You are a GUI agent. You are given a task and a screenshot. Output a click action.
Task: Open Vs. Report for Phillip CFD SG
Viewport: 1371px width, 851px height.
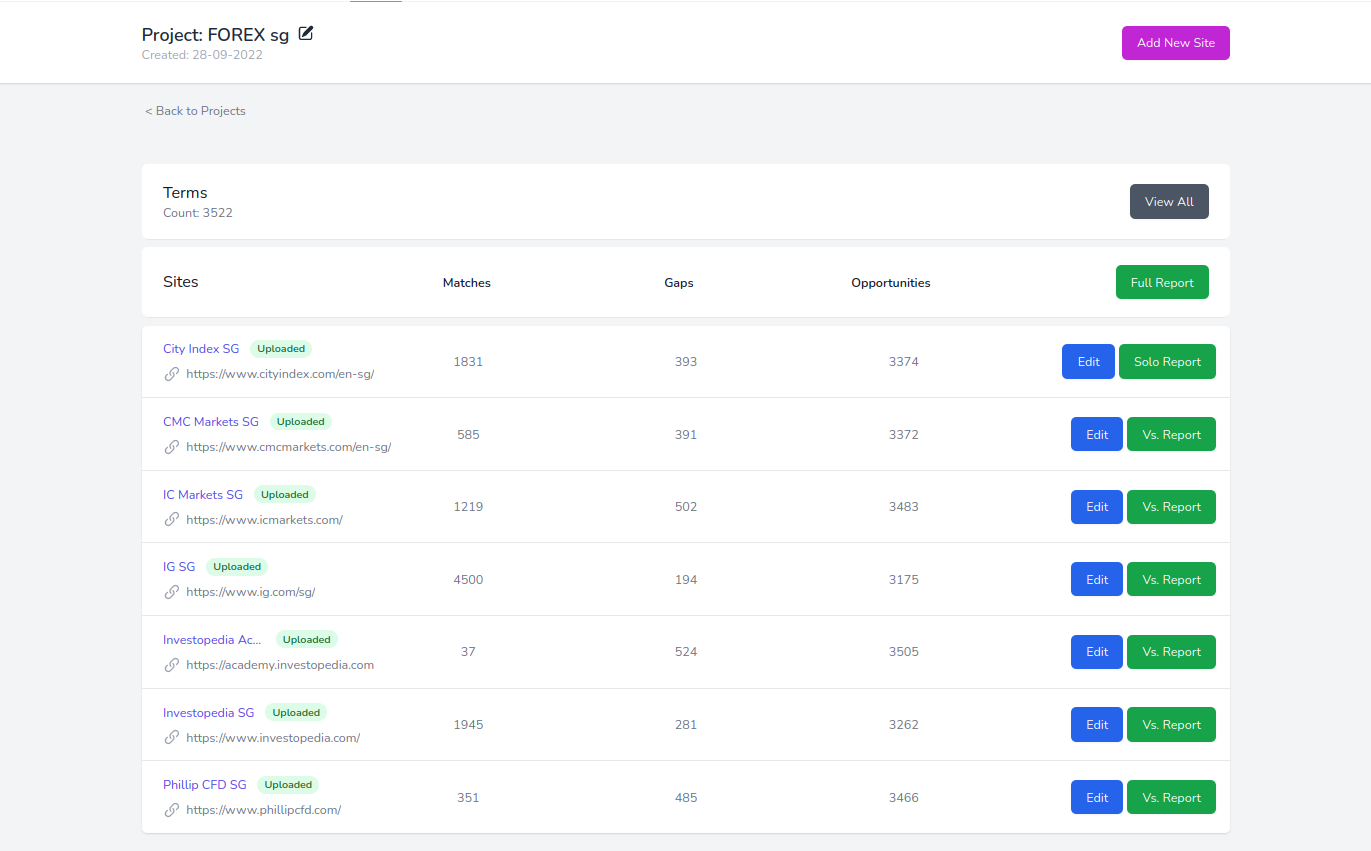click(x=1171, y=798)
